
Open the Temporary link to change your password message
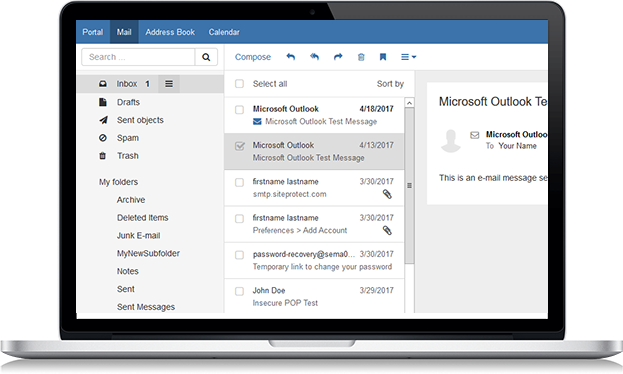314,261
